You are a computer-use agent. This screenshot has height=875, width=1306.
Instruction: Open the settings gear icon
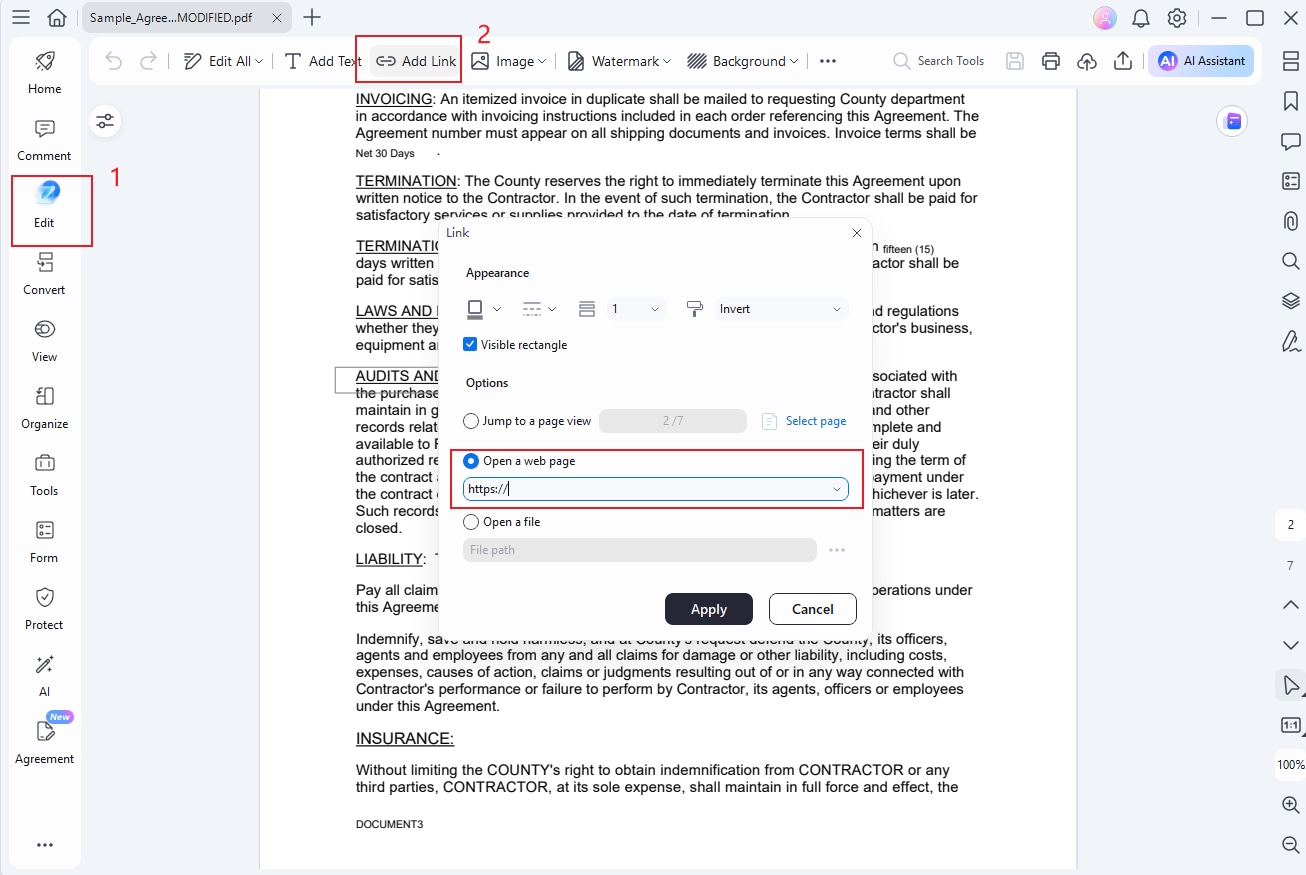[x=1177, y=18]
